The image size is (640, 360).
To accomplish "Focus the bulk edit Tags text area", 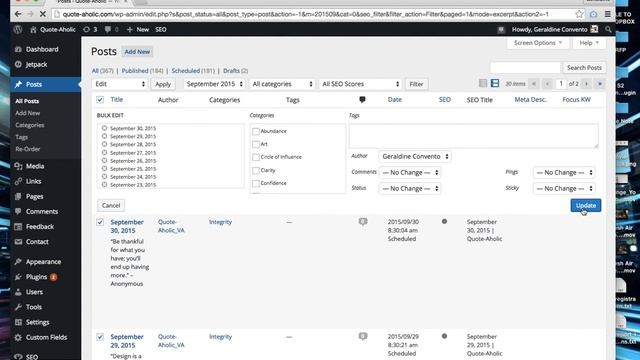I will coord(473,136).
